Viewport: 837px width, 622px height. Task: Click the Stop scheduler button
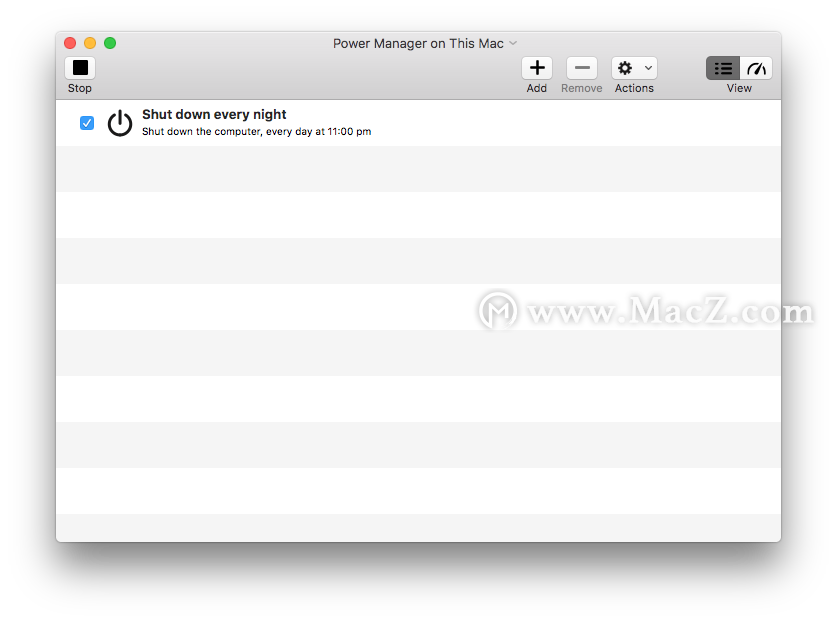click(x=80, y=68)
